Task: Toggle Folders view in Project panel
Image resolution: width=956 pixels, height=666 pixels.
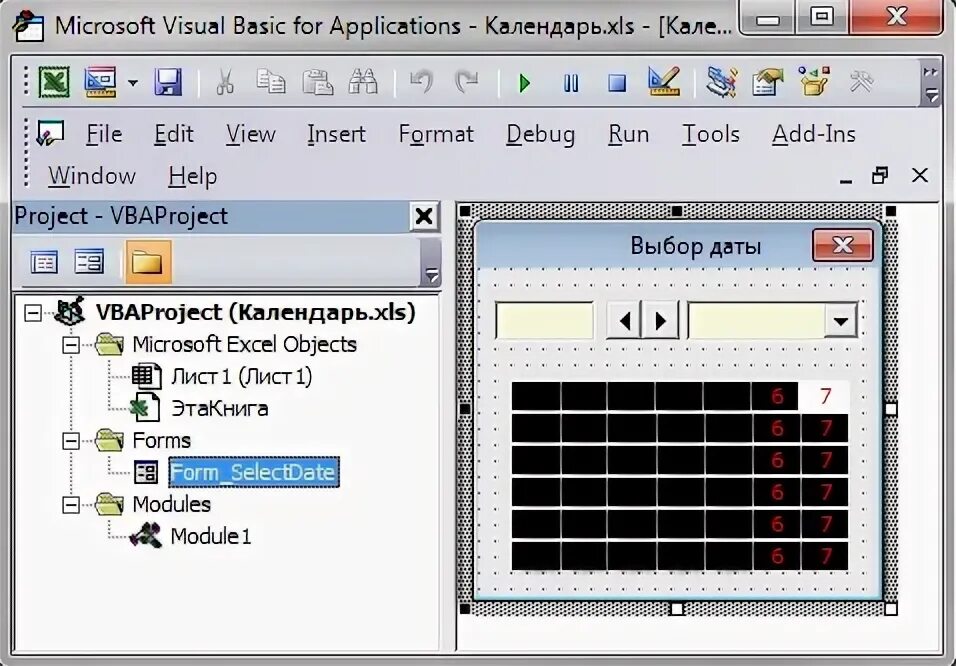Action: [148, 262]
